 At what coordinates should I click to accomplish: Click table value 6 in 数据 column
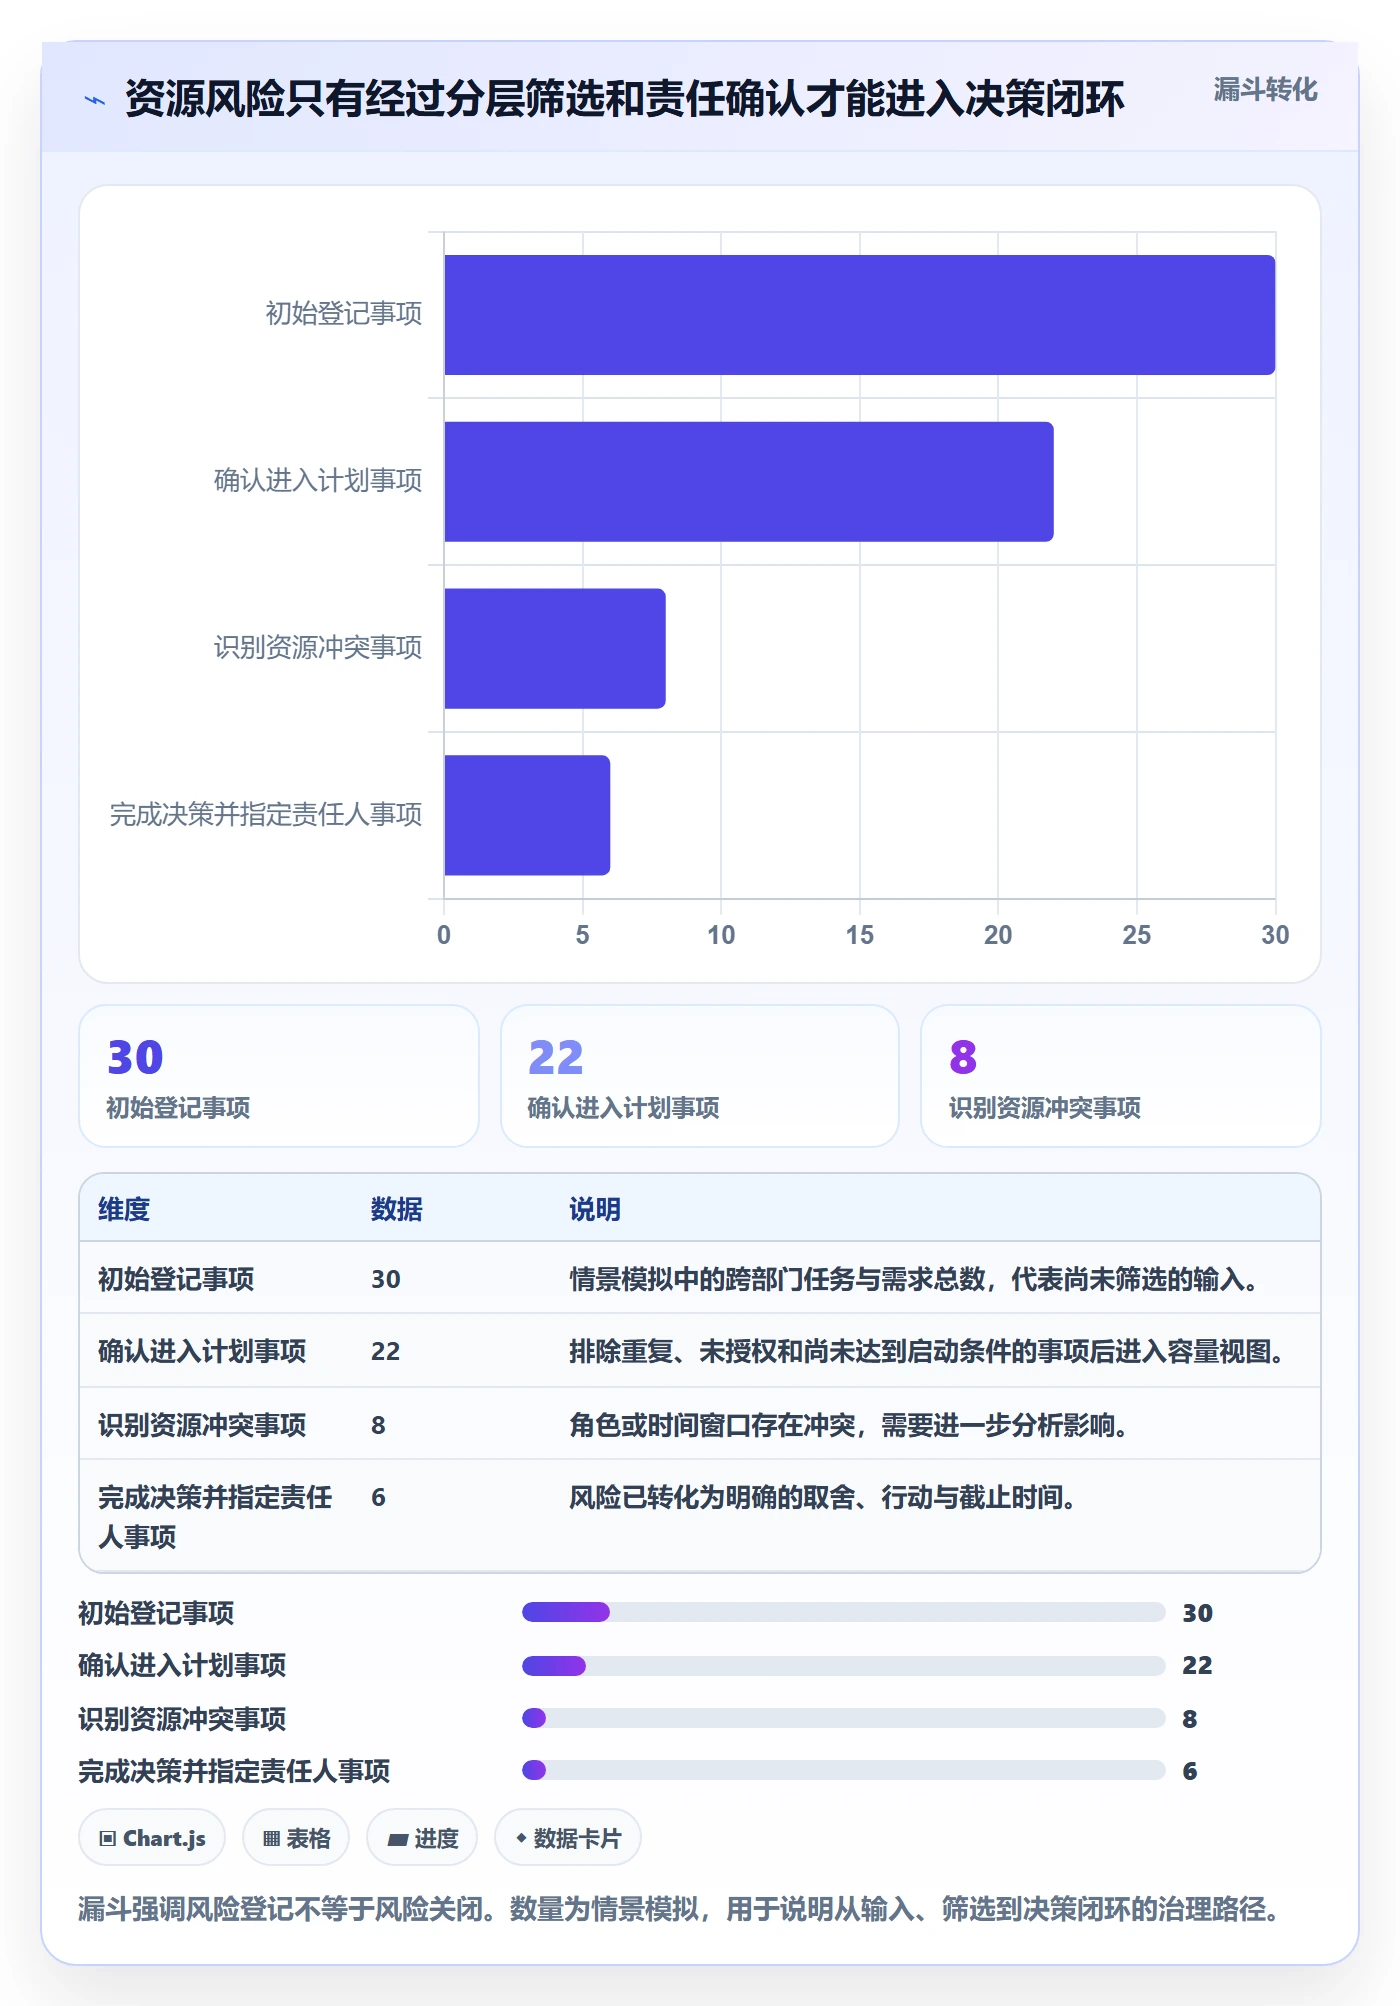coord(378,1497)
